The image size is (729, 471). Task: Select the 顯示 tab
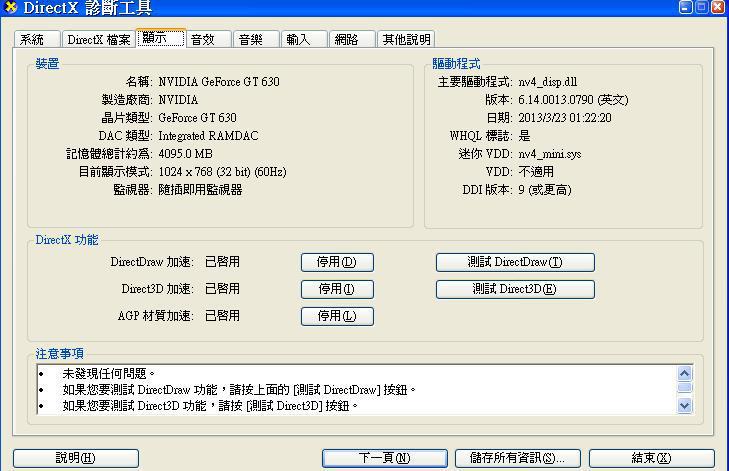(160, 38)
